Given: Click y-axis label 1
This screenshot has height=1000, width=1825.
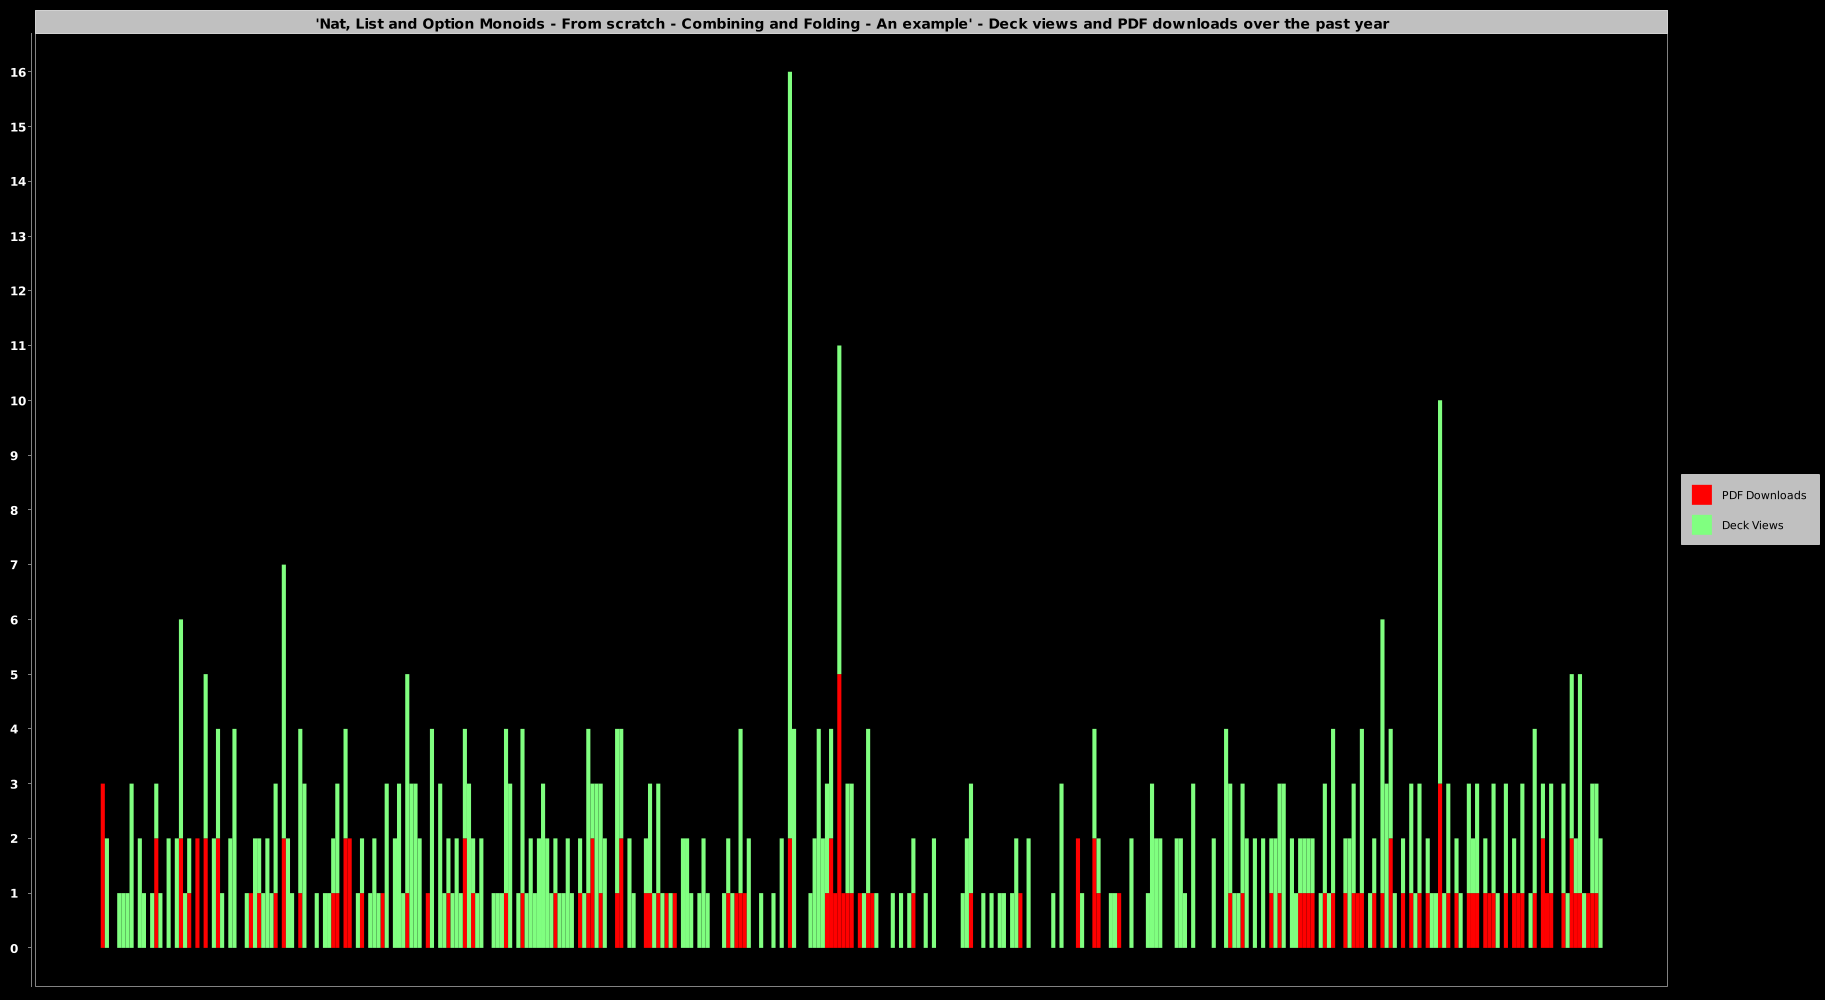Looking at the screenshot, I should click(14, 893).
